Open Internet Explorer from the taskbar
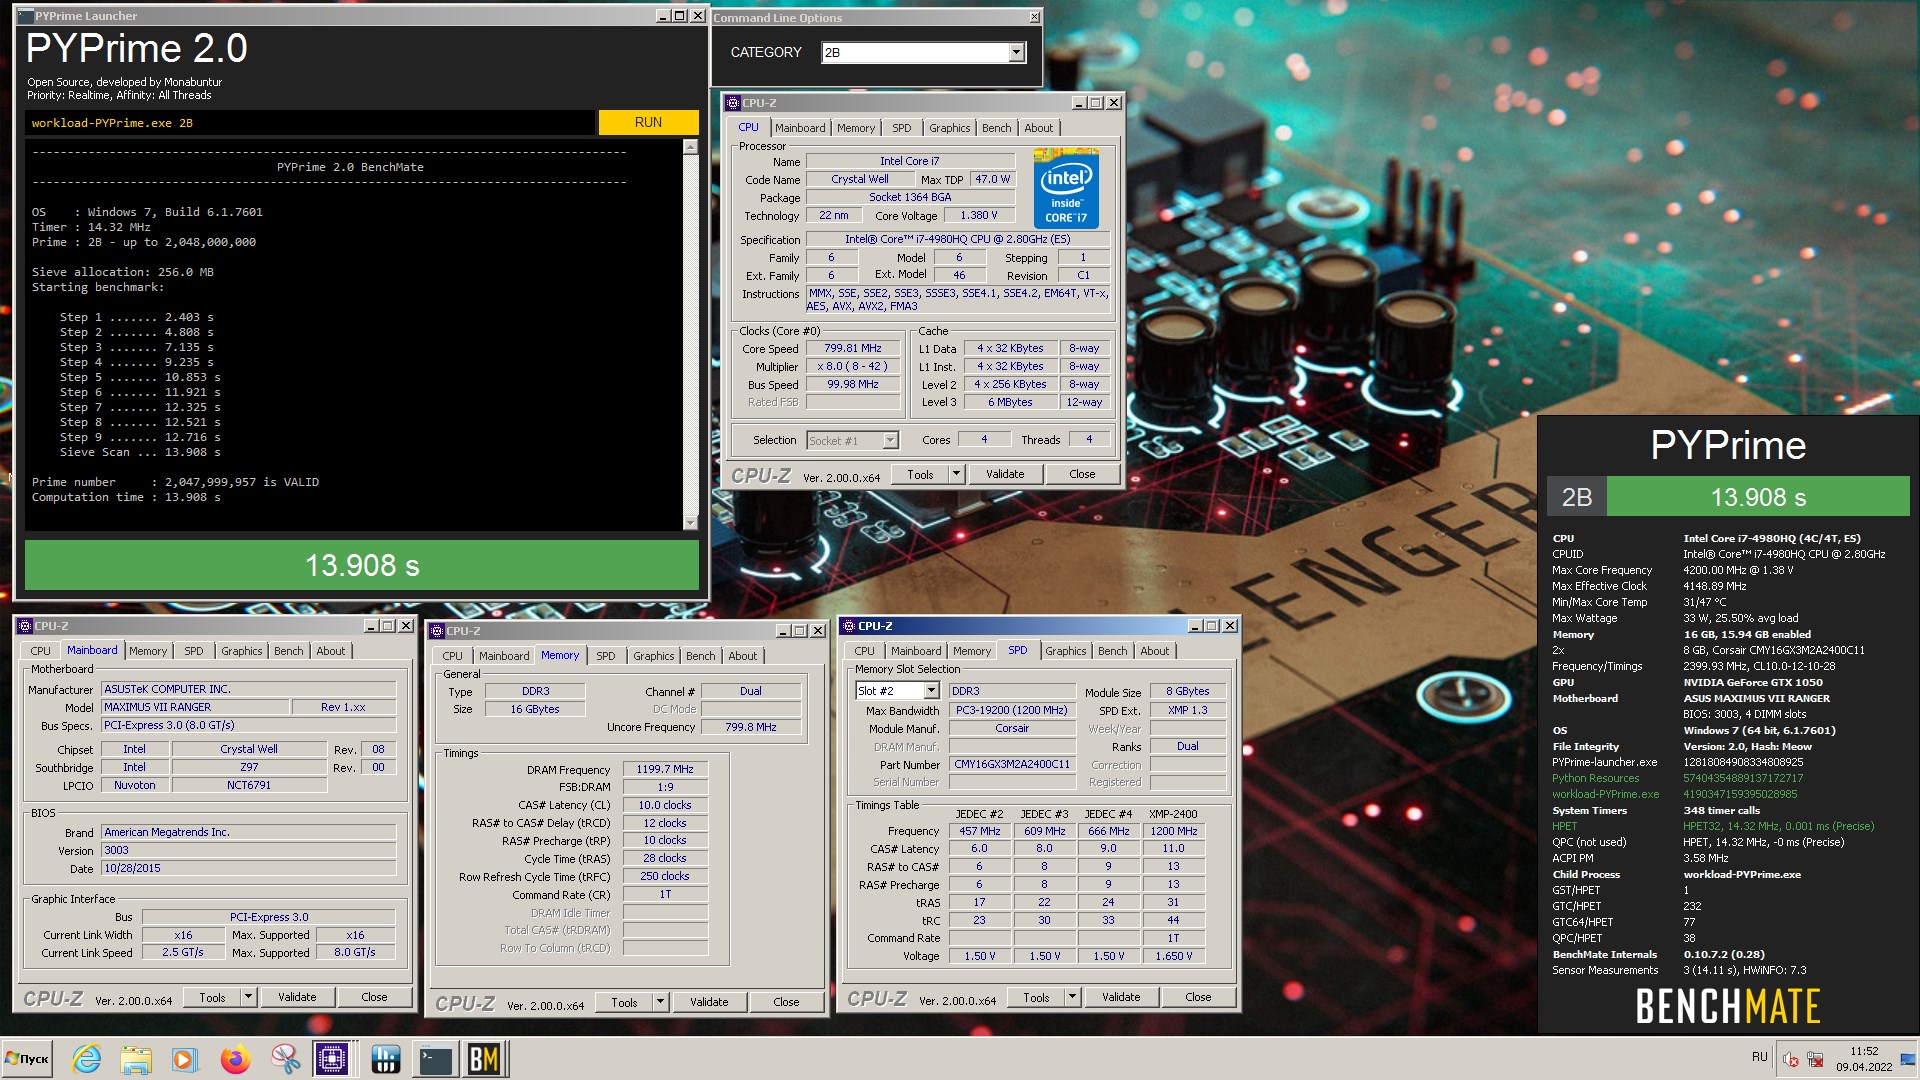This screenshot has height=1080, width=1920. coord(87,1058)
